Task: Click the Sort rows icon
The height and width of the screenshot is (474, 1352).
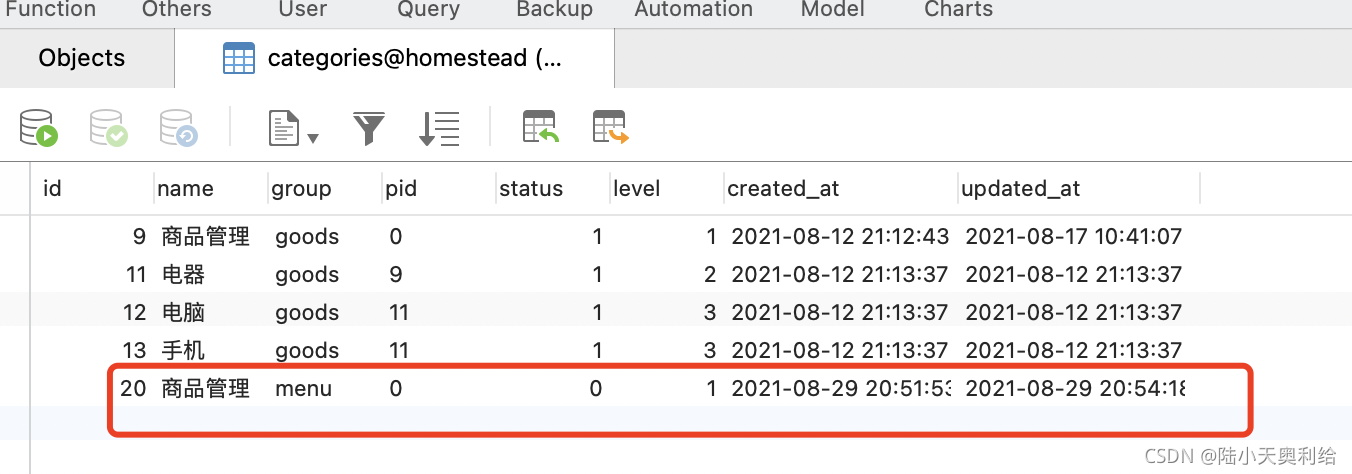Action: pyautogui.click(x=439, y=128)
